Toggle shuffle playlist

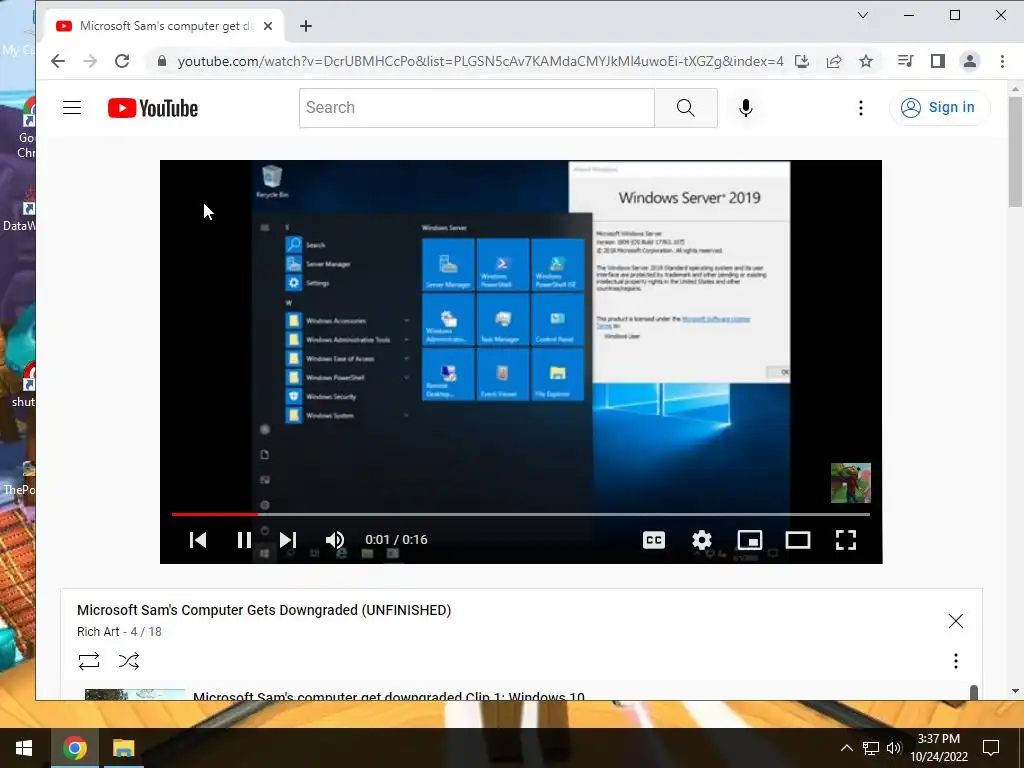pyautogui.click(x=129, y=661)
